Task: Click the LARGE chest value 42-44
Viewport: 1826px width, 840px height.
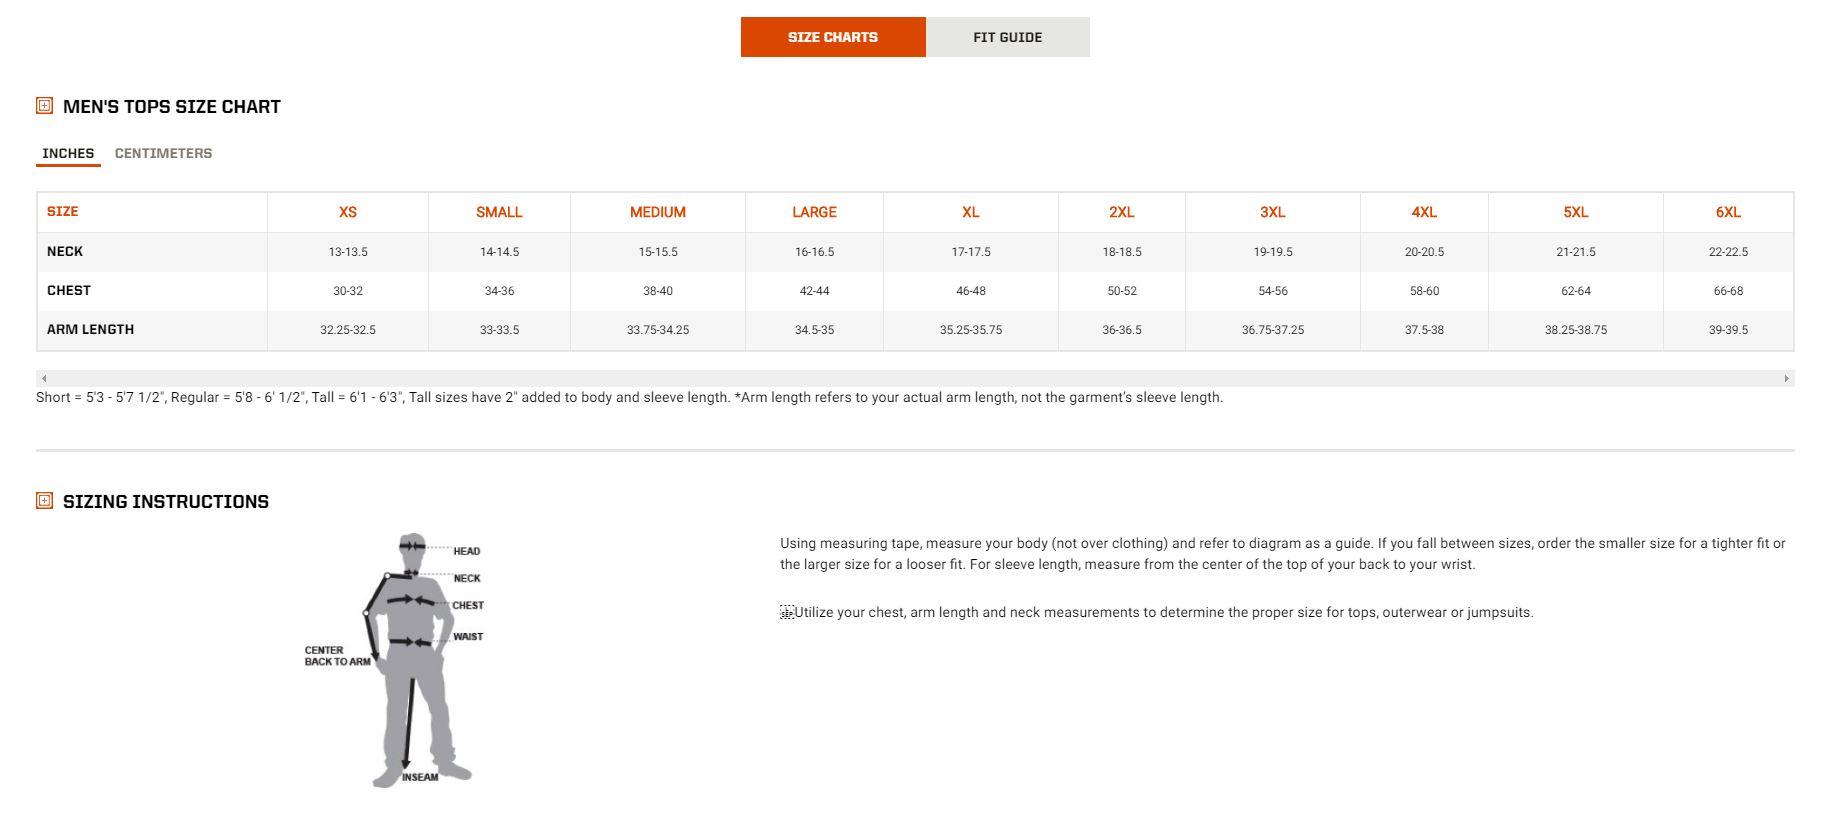Action: 814,291
